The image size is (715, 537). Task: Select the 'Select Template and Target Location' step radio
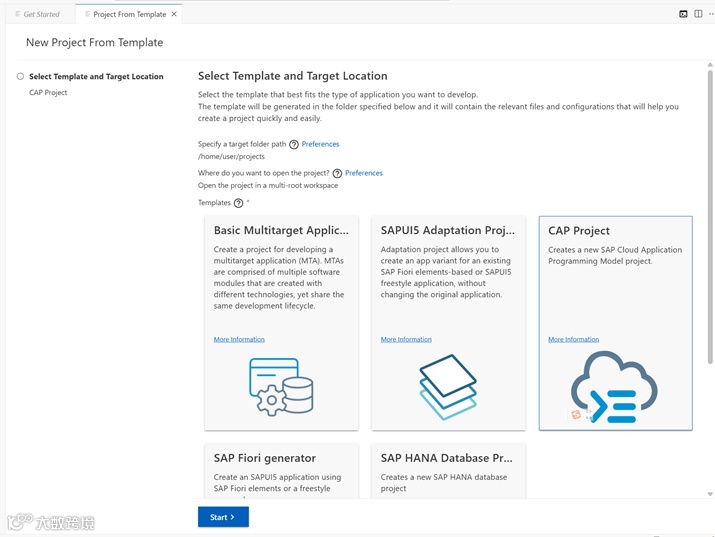tap(20, 76)
